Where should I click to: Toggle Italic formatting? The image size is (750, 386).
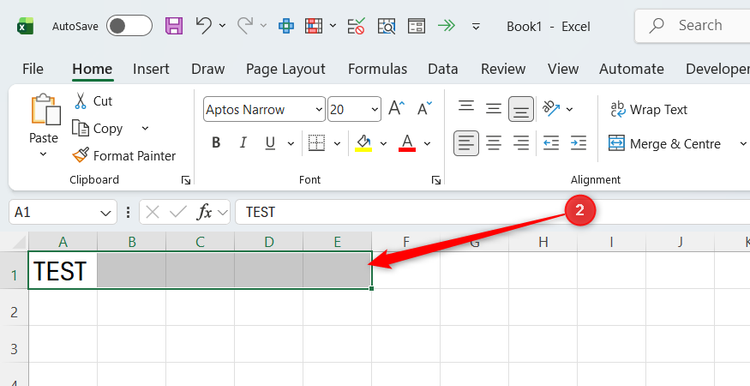tap(243, 143)
